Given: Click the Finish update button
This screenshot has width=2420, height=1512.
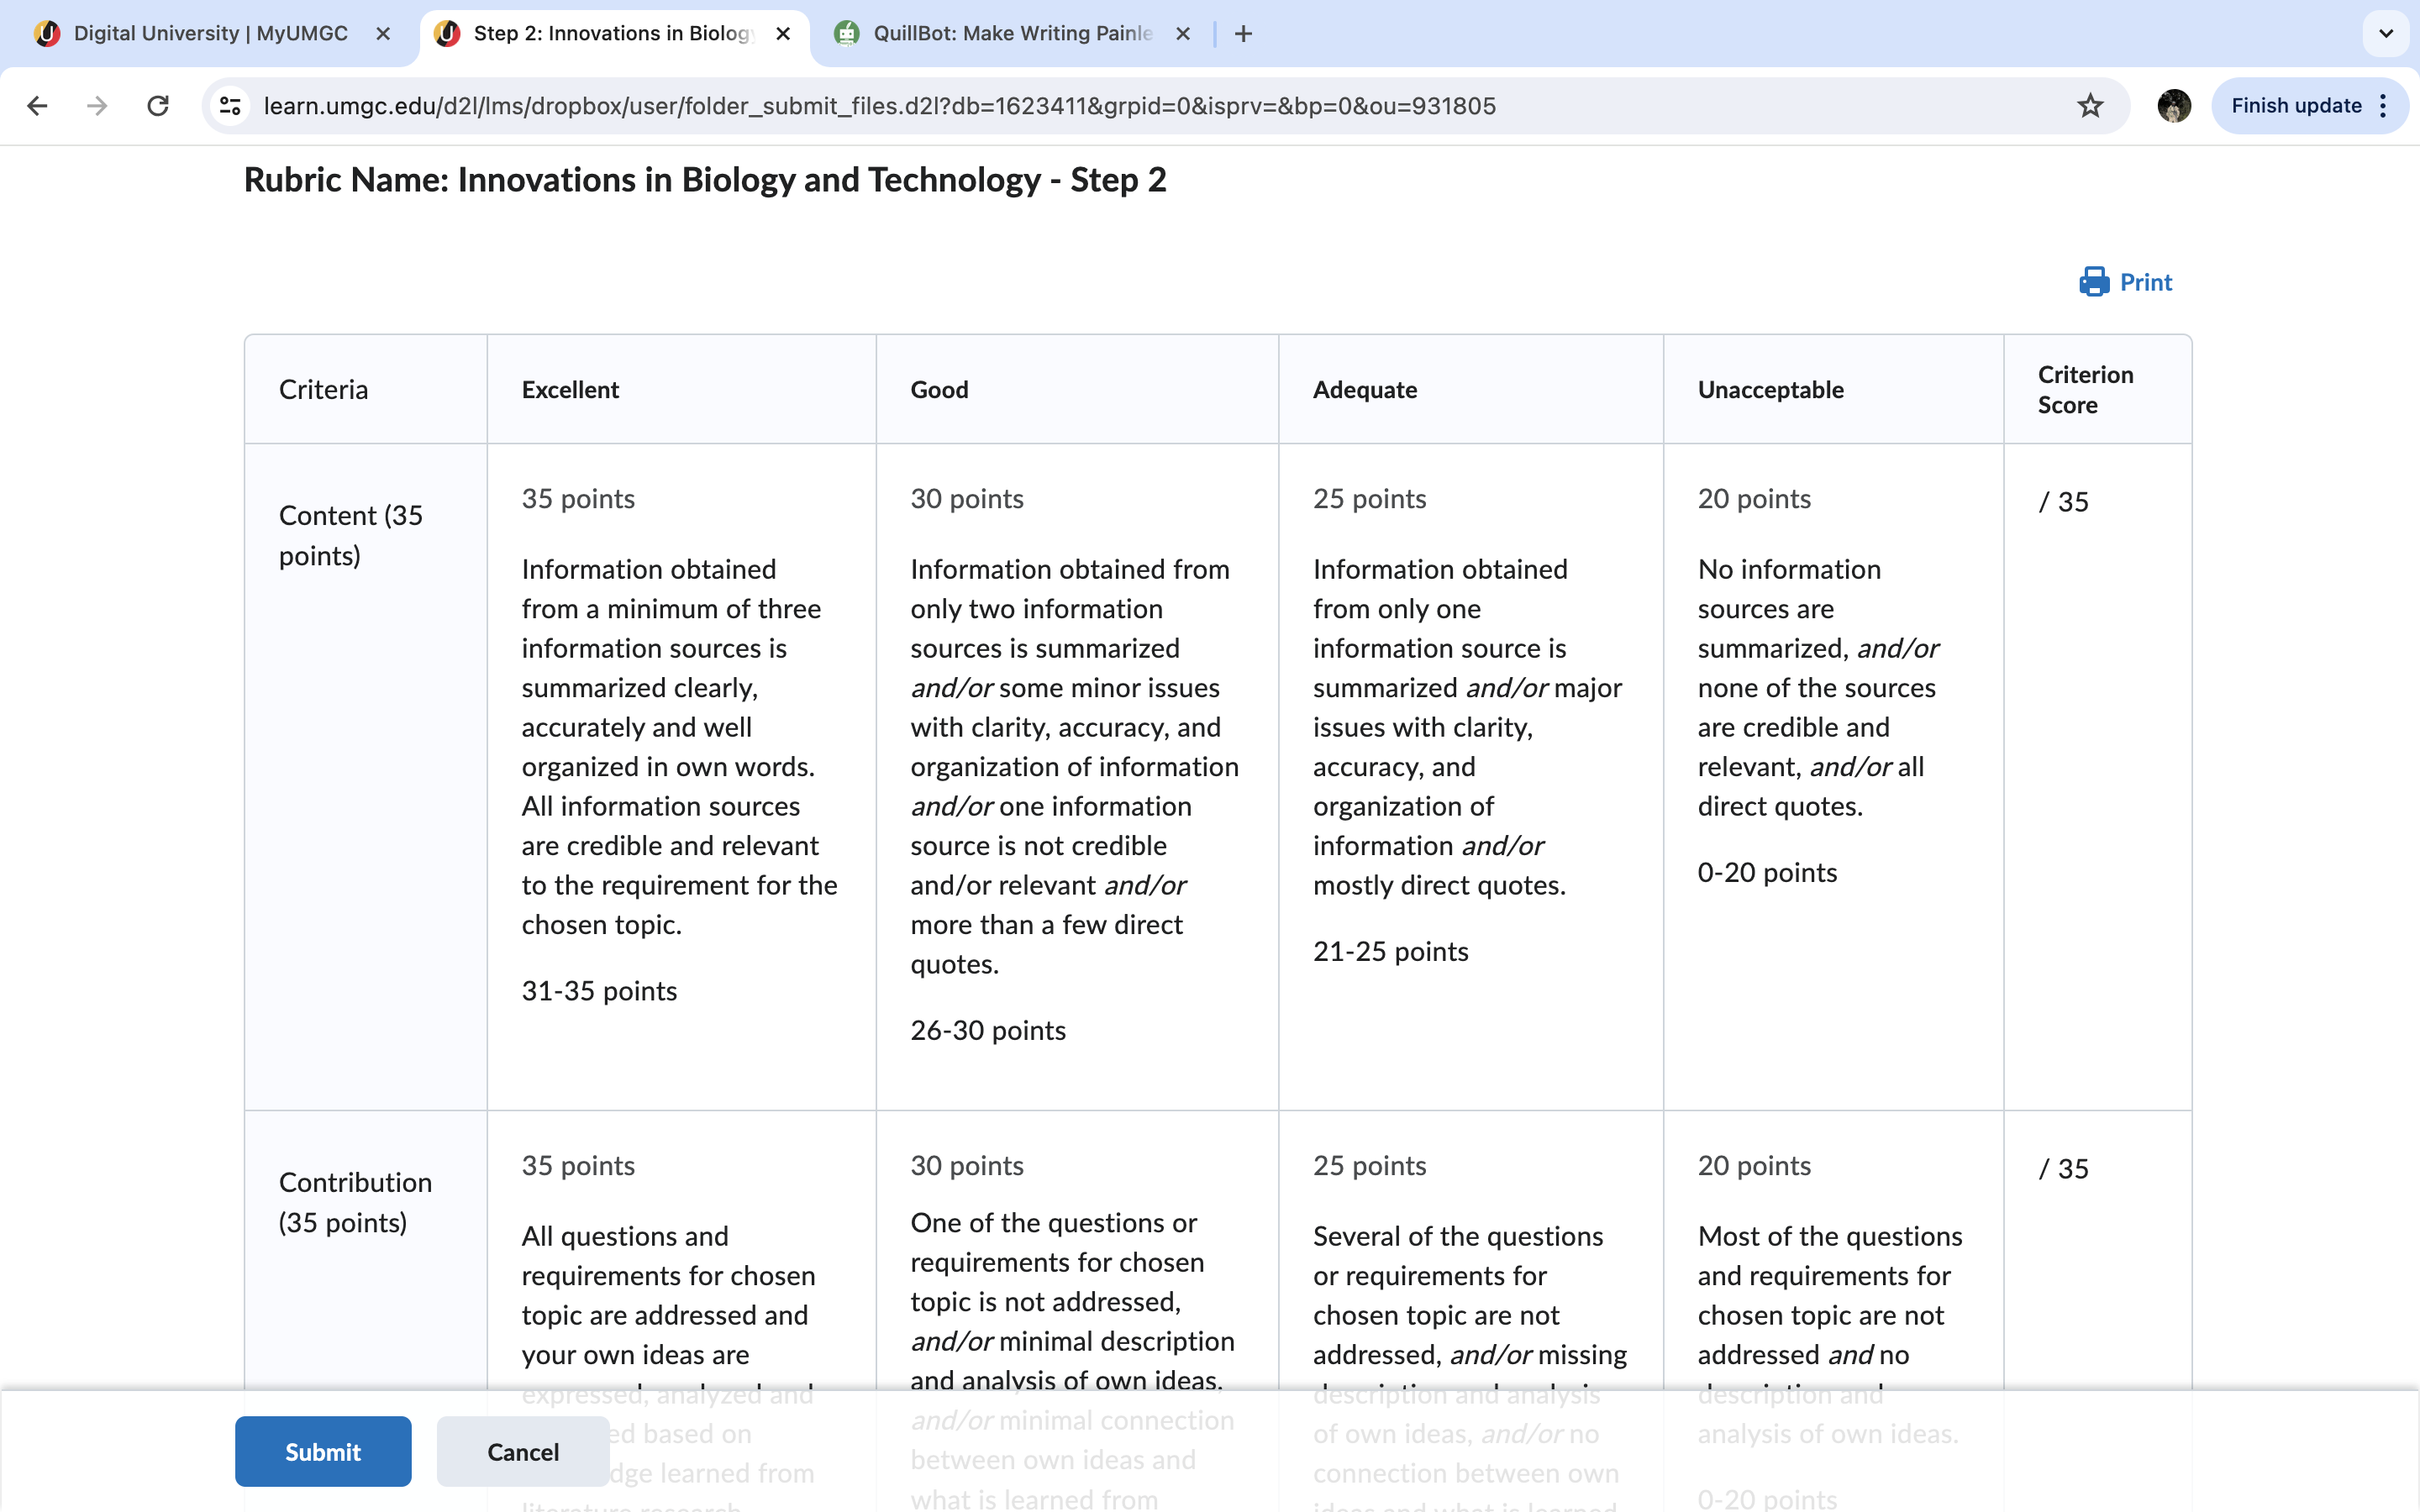Looking at the screenshot, I should tap(2296, 106).
